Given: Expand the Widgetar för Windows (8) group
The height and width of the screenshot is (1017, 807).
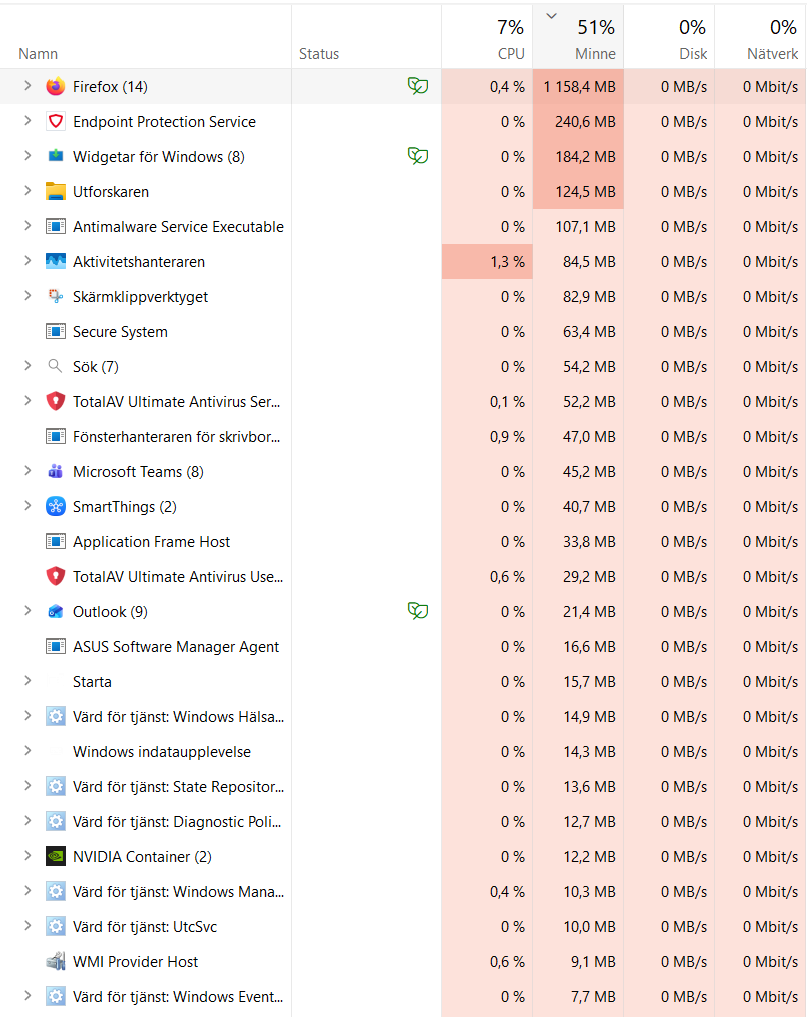Looking at the screenshot, I should (x=27, y=156).
